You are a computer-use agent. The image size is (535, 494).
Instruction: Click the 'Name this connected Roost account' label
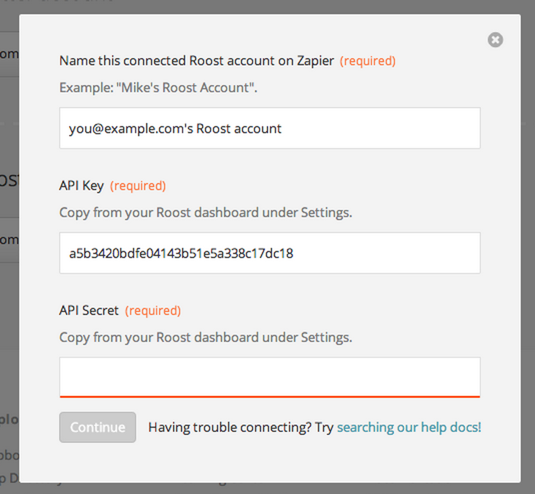click(197, 61)
